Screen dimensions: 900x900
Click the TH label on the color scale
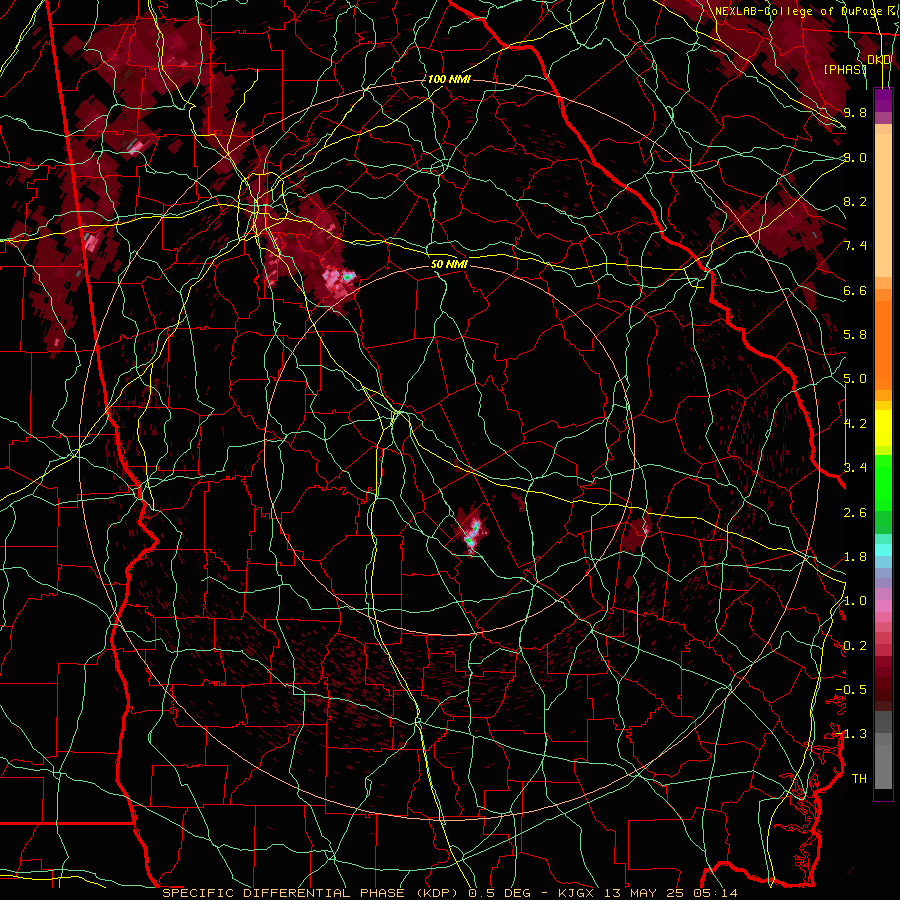(859, 779)
